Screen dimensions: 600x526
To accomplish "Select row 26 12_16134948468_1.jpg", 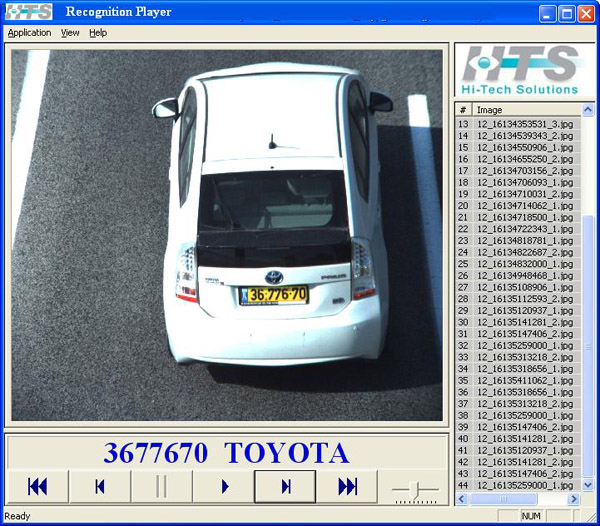I will (518, 276).
